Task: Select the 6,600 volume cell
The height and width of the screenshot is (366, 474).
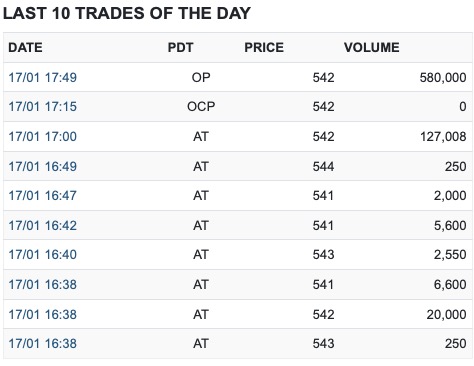Action: click(450, 285)
